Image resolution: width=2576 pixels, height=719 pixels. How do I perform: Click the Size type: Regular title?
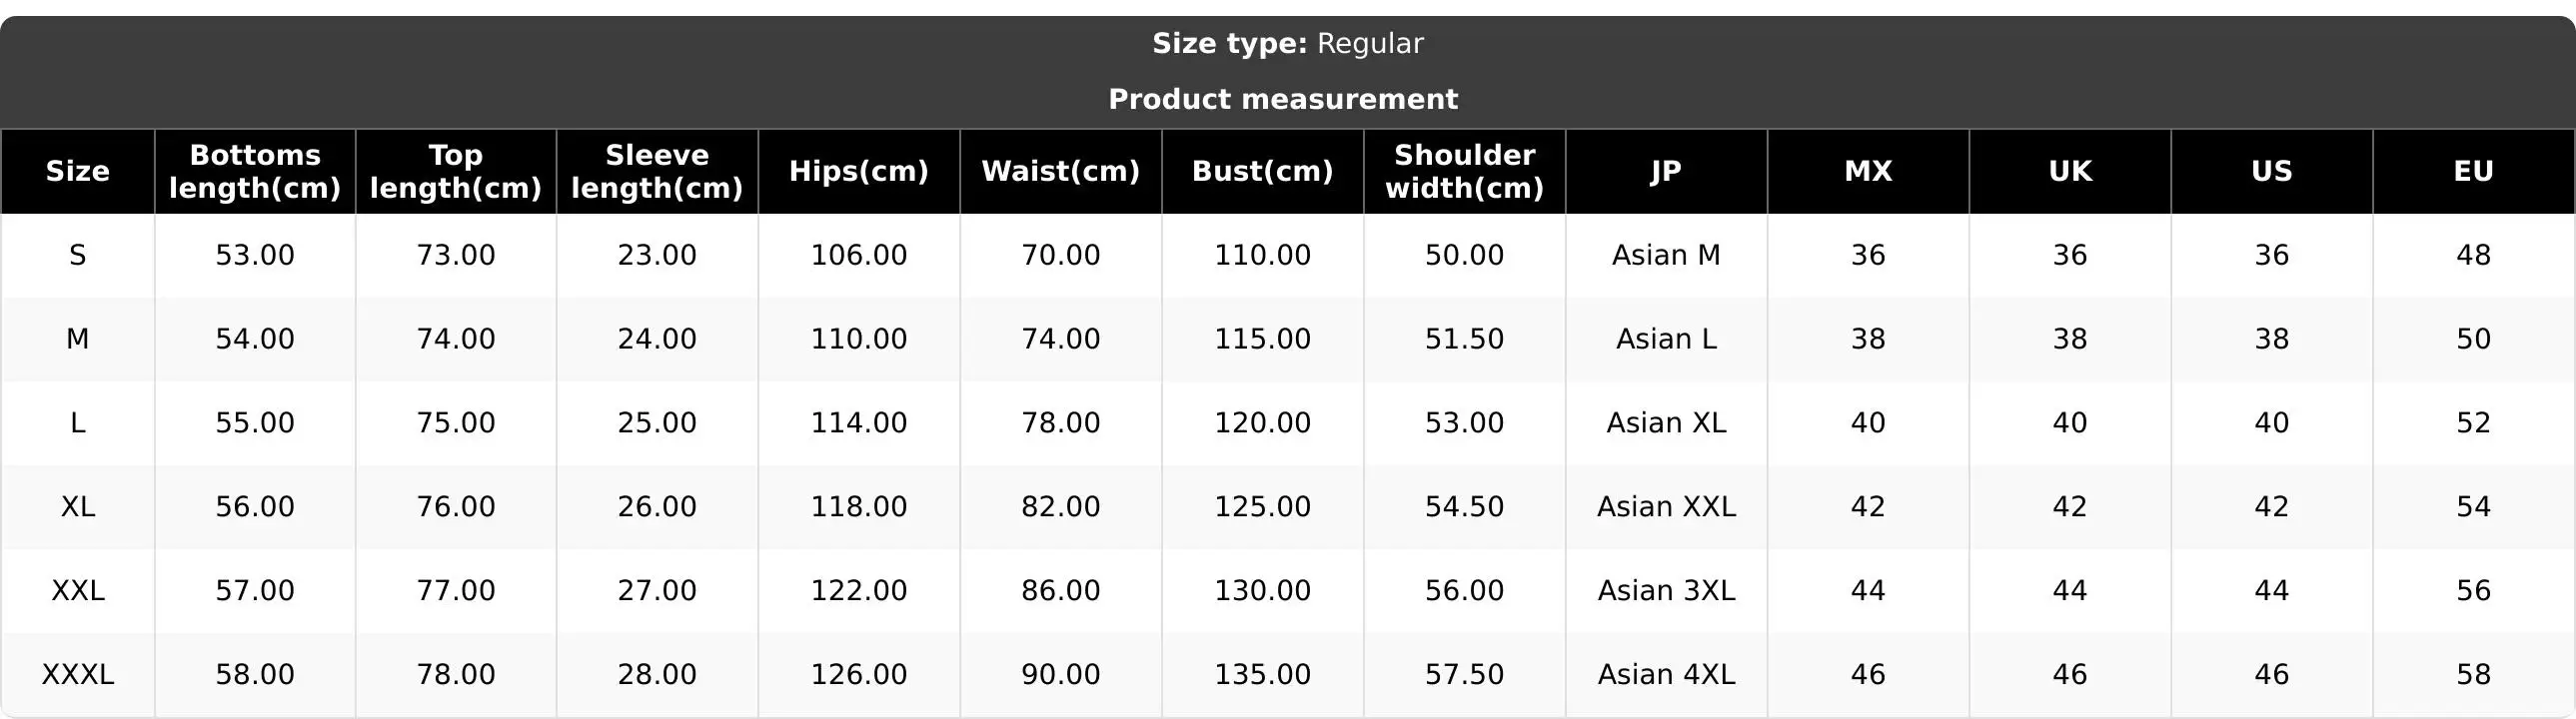point(1288,44)
